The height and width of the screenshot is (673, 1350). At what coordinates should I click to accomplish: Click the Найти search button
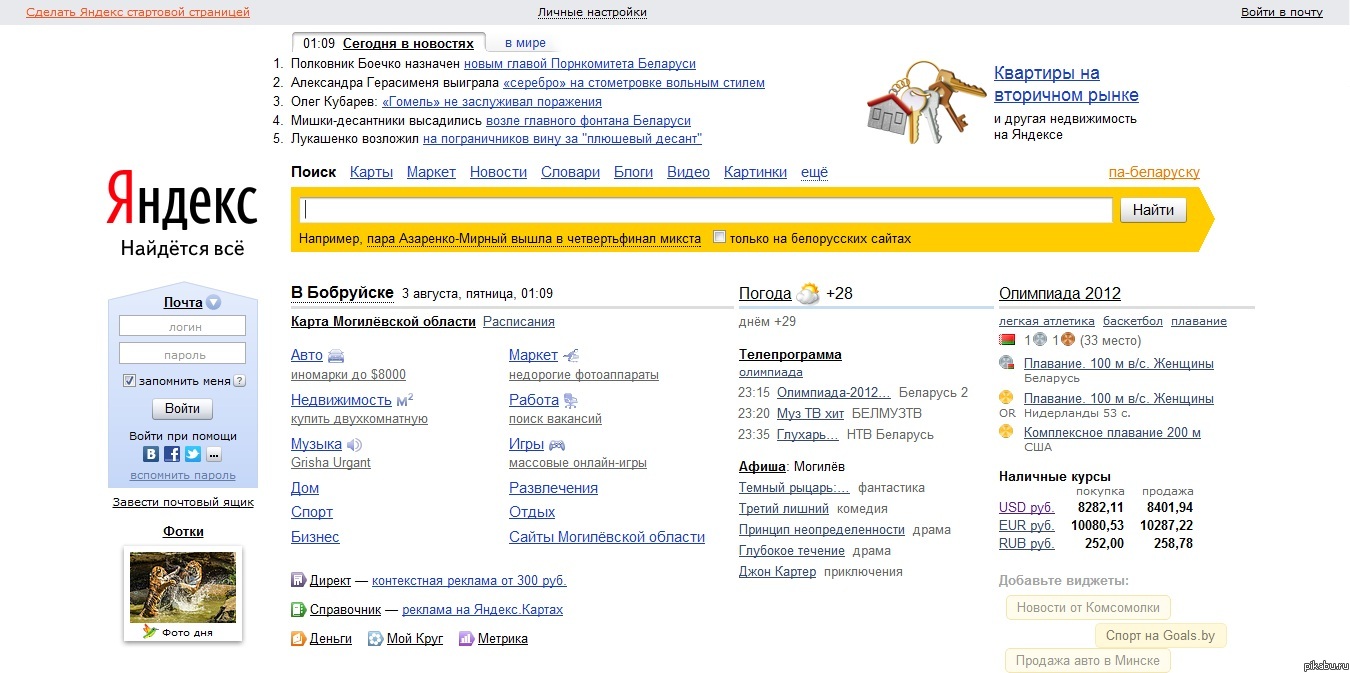pyautogui.click(x=1154, y=210)
